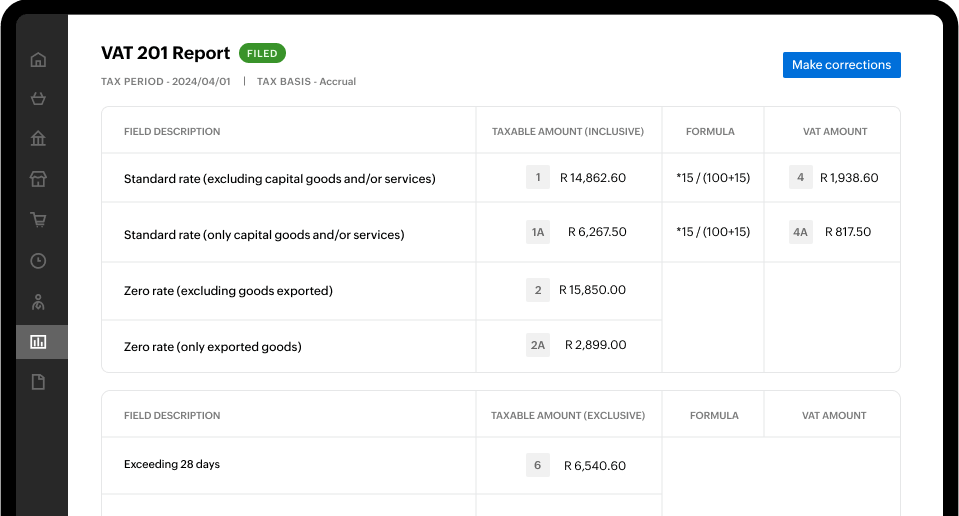The image size is (959, 516).
Task: Click field box 2A beside R 2,899.00
Action: pos(538,345)
